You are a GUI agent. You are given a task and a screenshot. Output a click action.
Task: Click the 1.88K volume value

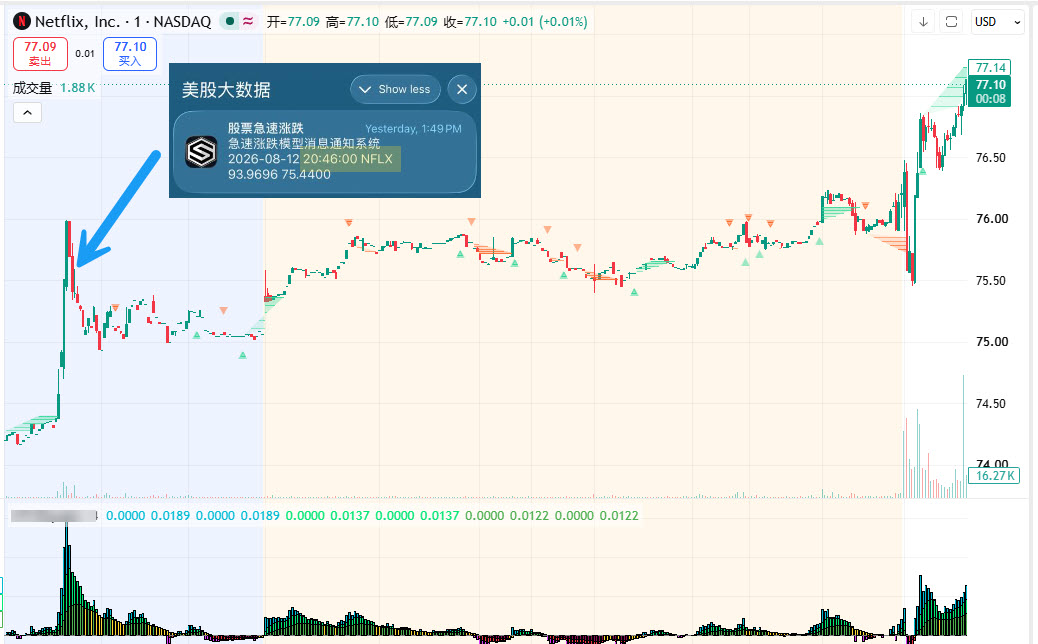tap(77, 88)
